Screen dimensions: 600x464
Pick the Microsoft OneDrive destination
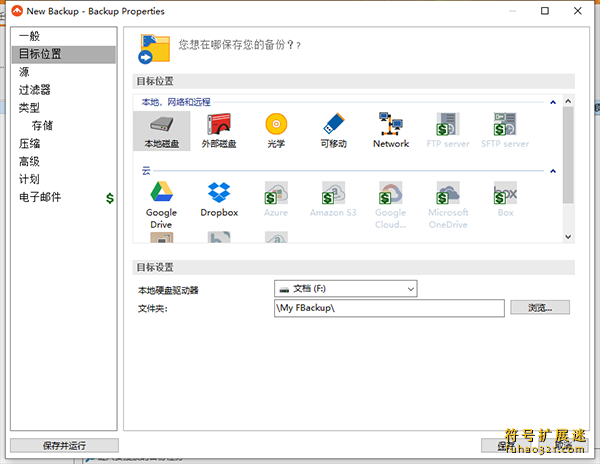pyautogui.click(x=448, y=205)
